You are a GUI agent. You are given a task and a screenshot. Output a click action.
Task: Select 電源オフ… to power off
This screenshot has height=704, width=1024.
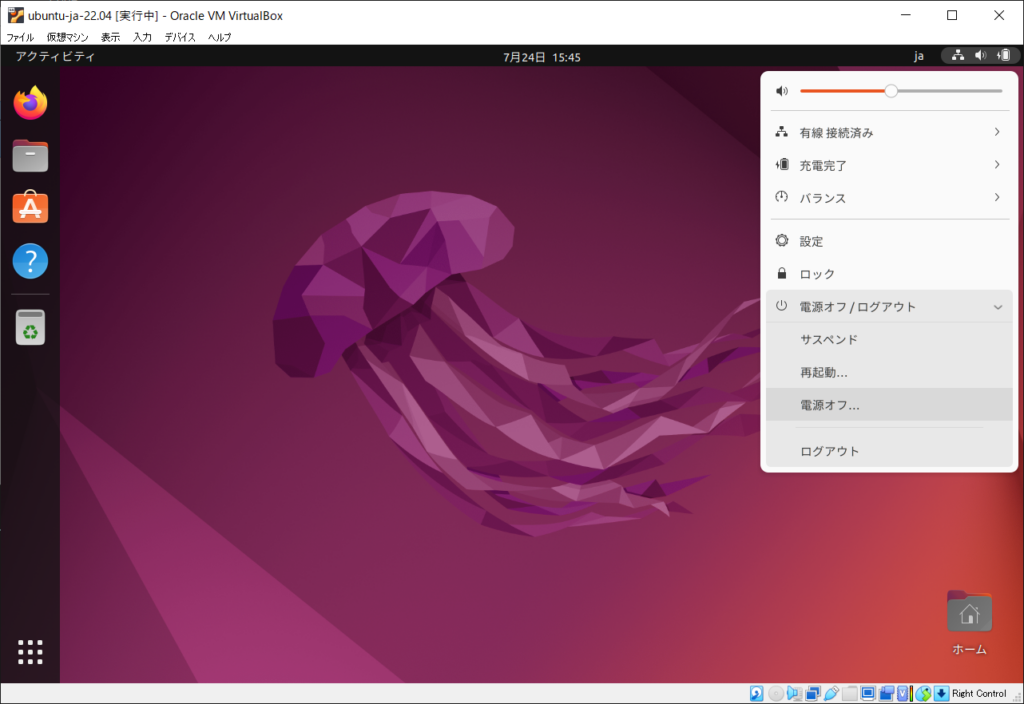pos(830,405)
